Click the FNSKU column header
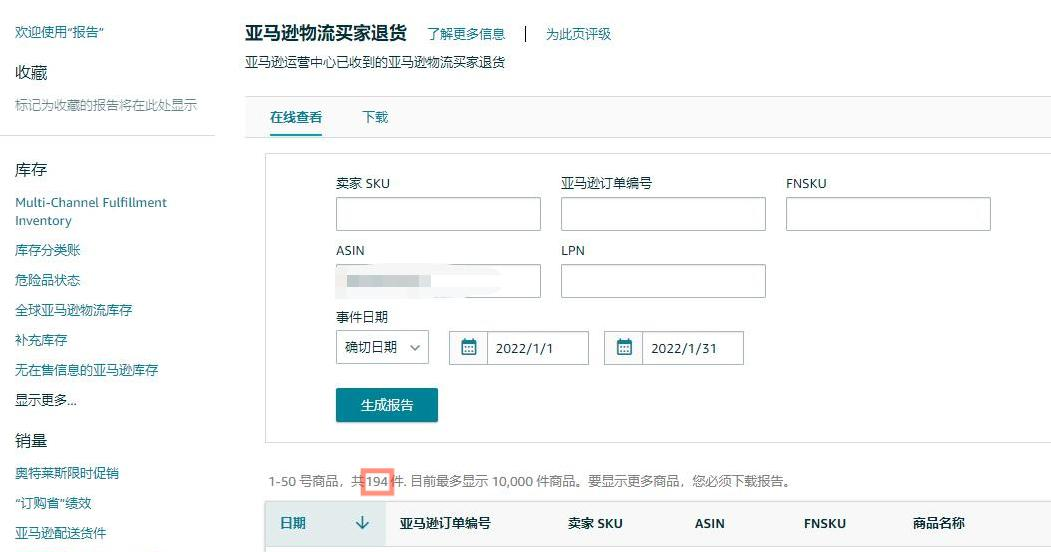The height and width of the screenshot is (552, 1051). tap(824, 523)
